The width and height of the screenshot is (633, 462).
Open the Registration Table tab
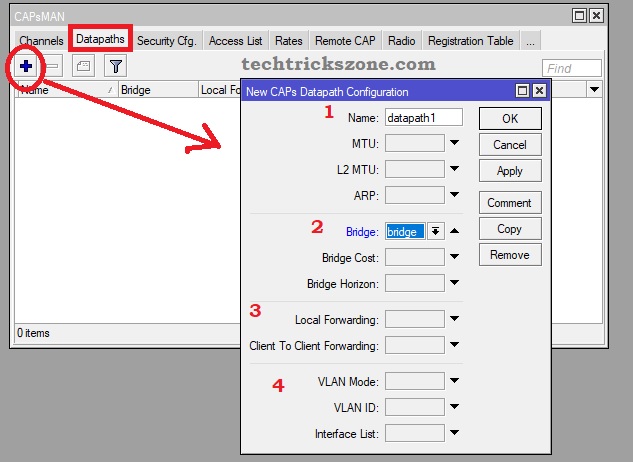pyautogui.click(x=470, y=41)
